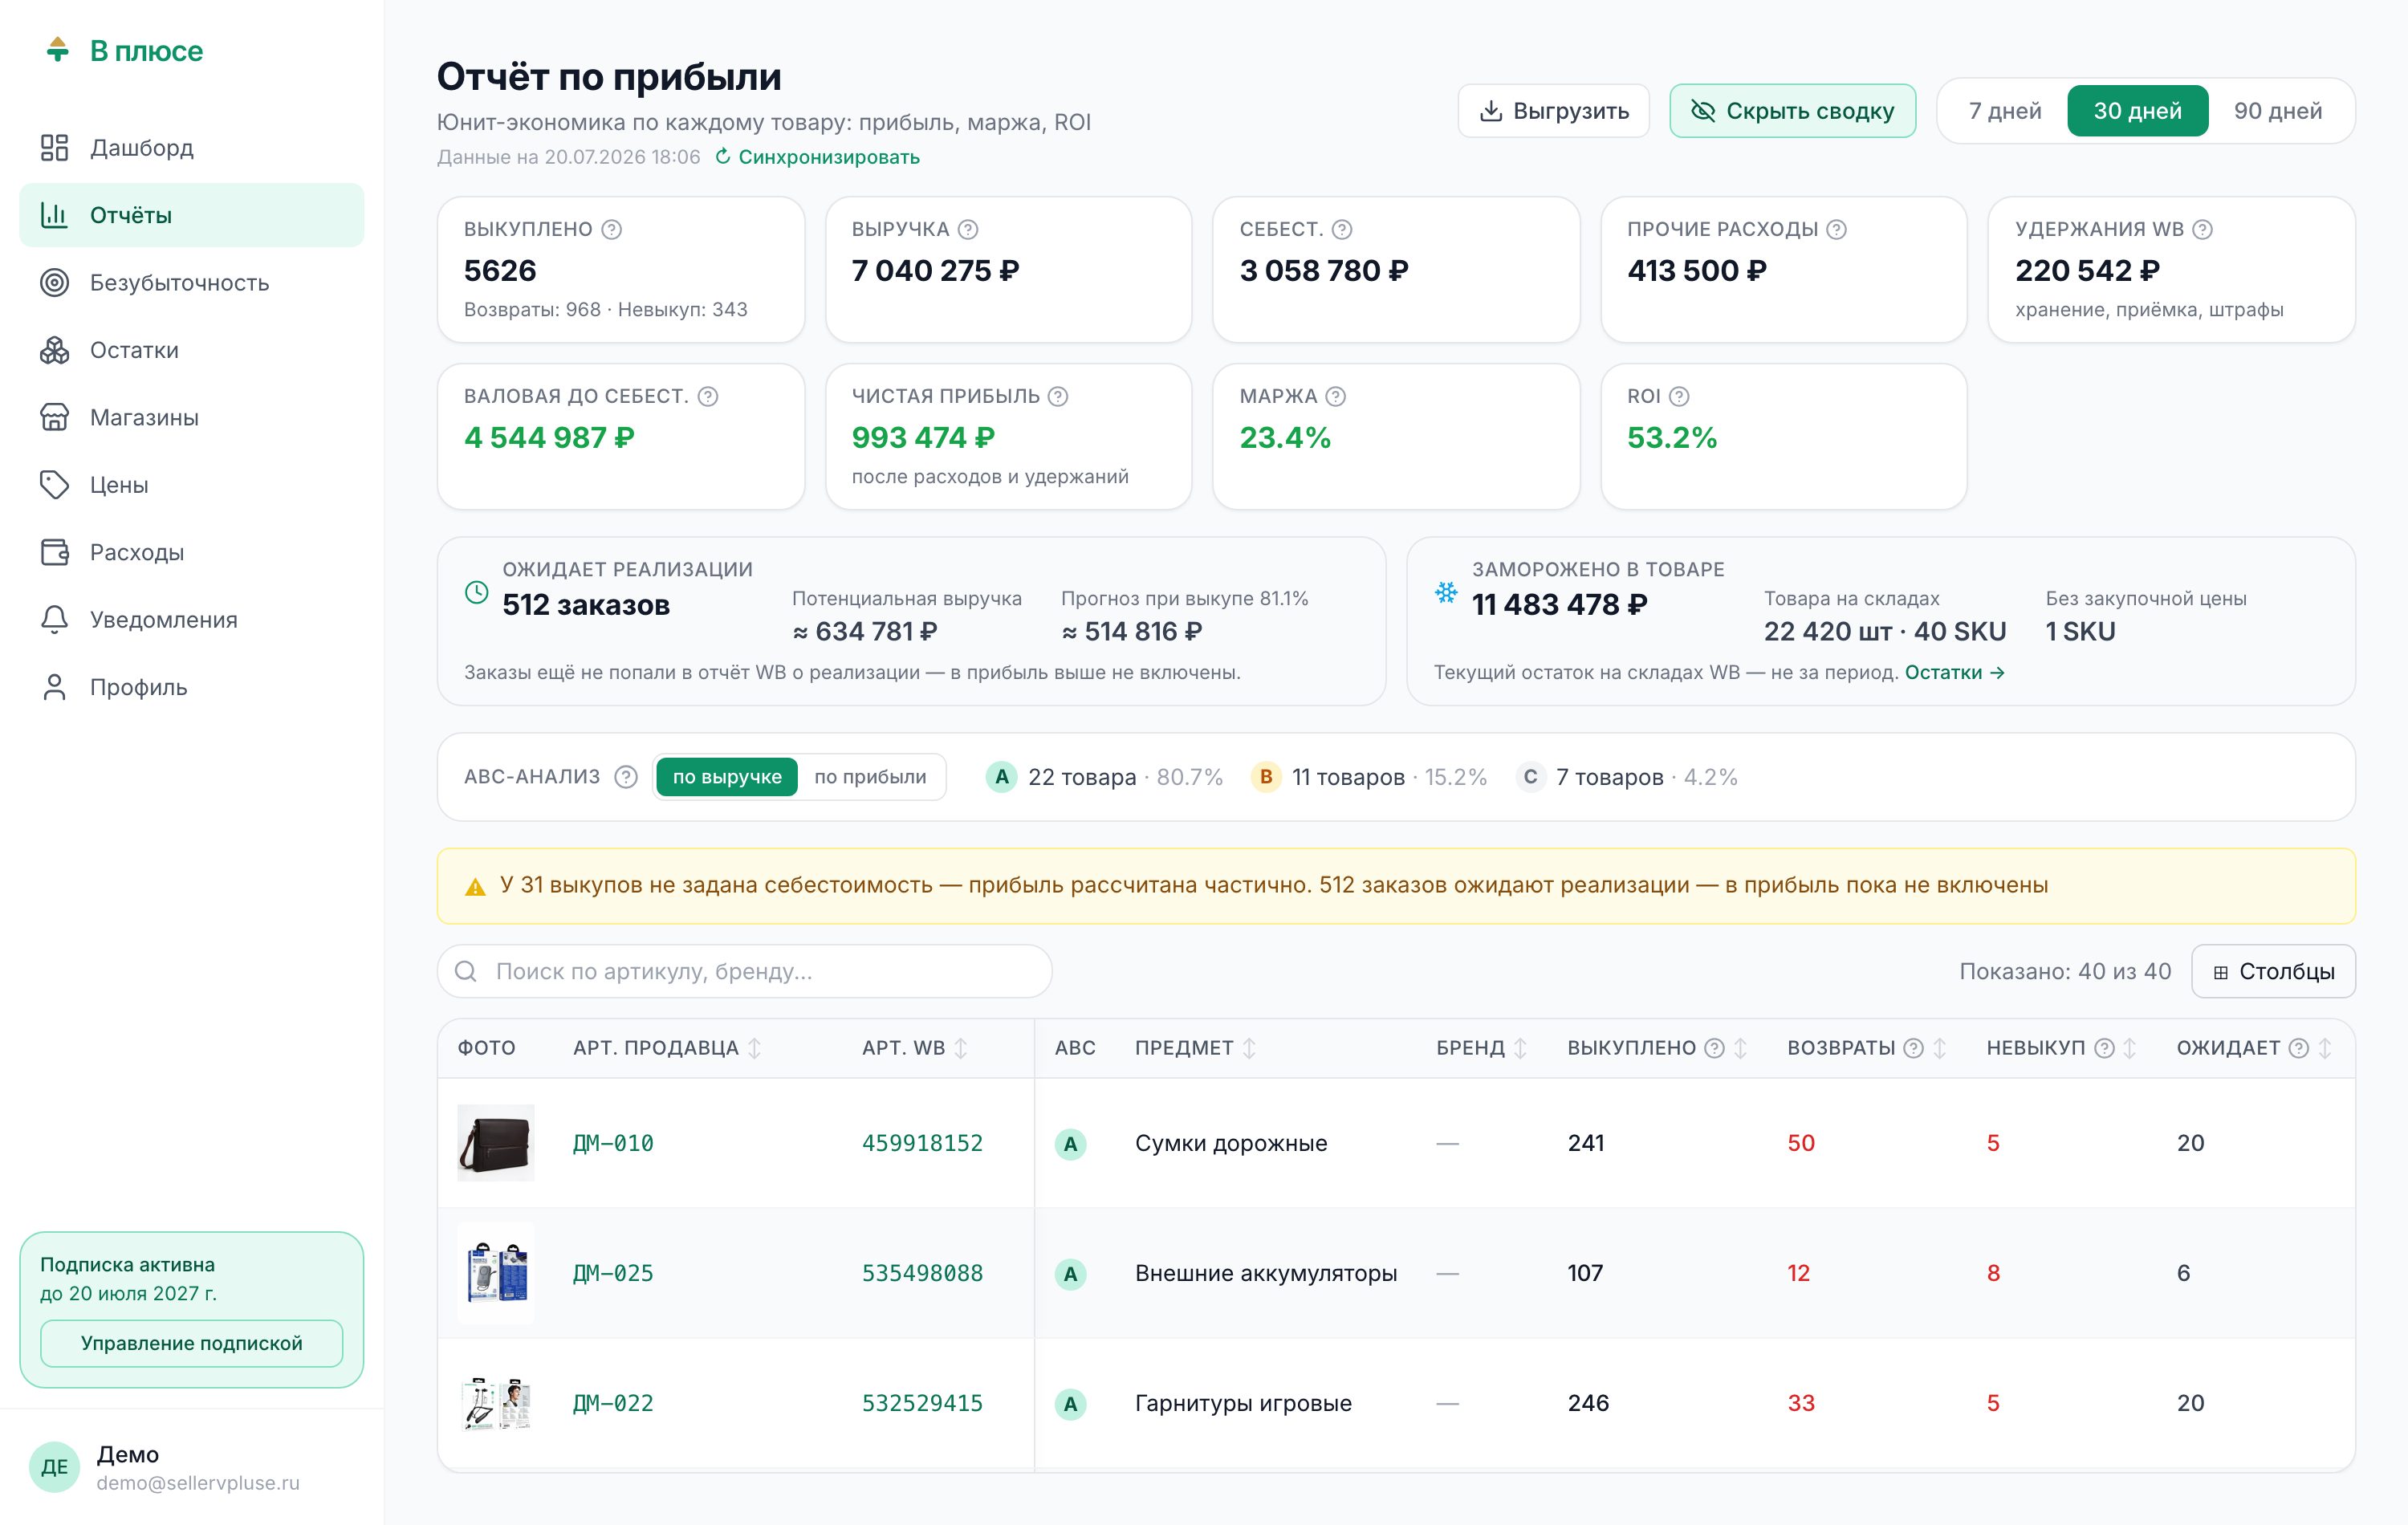Open the Столбцы column selector
The image size is (2408, 1525).
(2273, 971)
